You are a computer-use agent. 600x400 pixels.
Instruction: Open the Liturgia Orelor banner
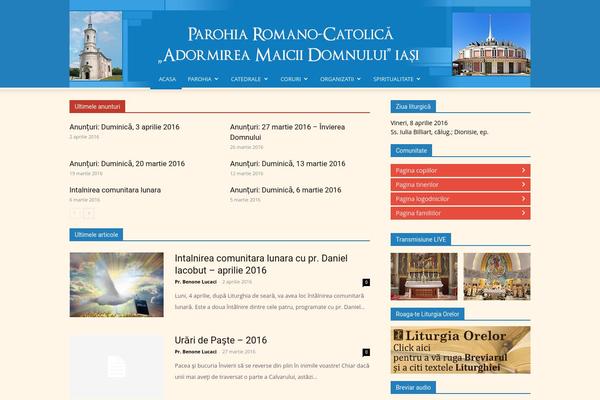(x=460, y=349)
